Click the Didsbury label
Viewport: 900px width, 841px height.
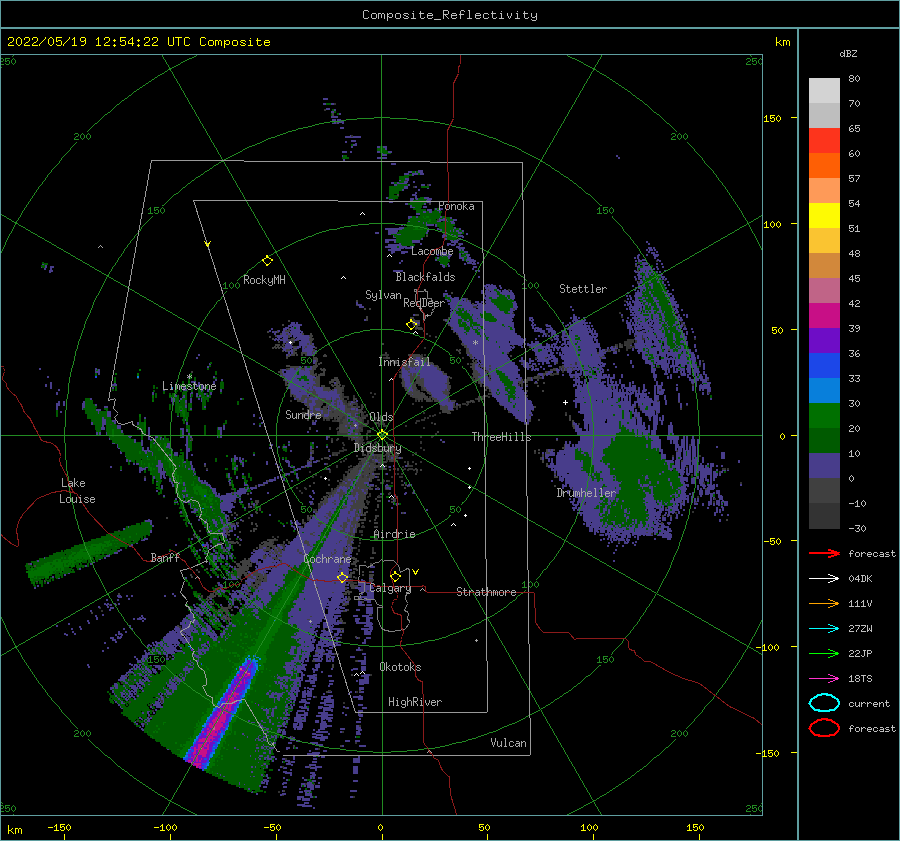pyautogui.click(x=377, y=448)
